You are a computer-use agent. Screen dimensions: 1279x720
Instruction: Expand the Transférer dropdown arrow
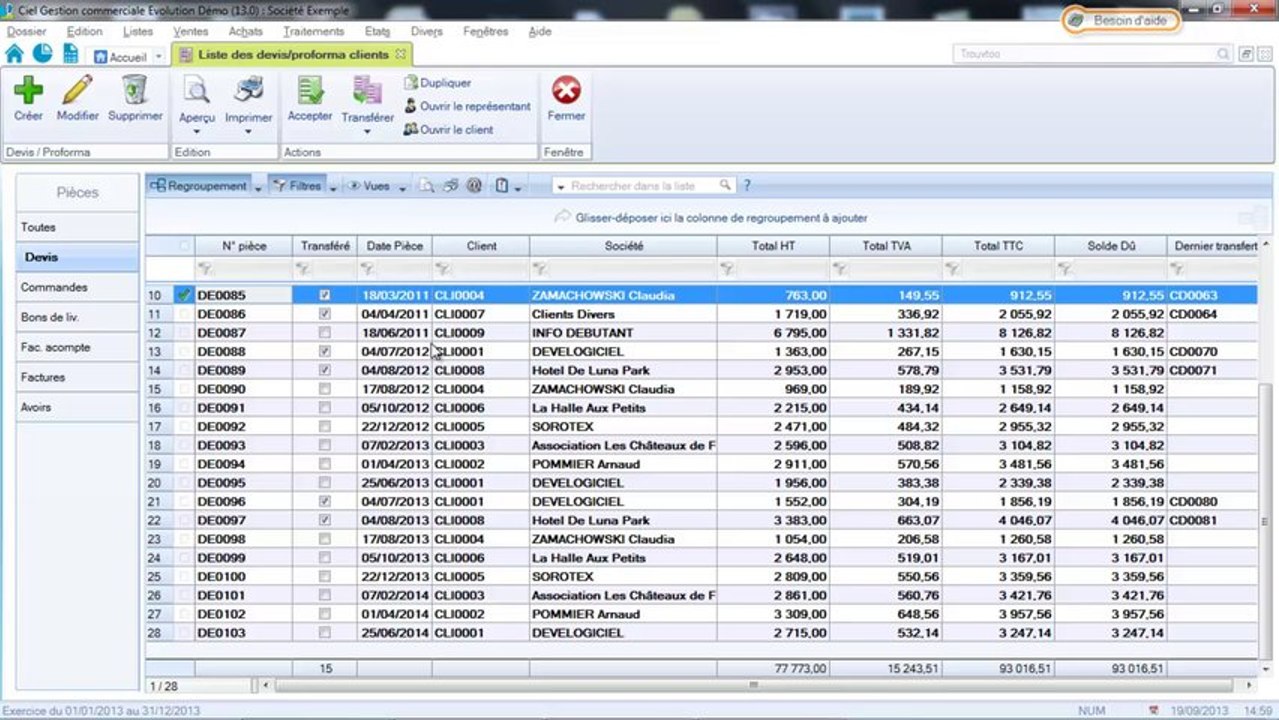[367, 131]
